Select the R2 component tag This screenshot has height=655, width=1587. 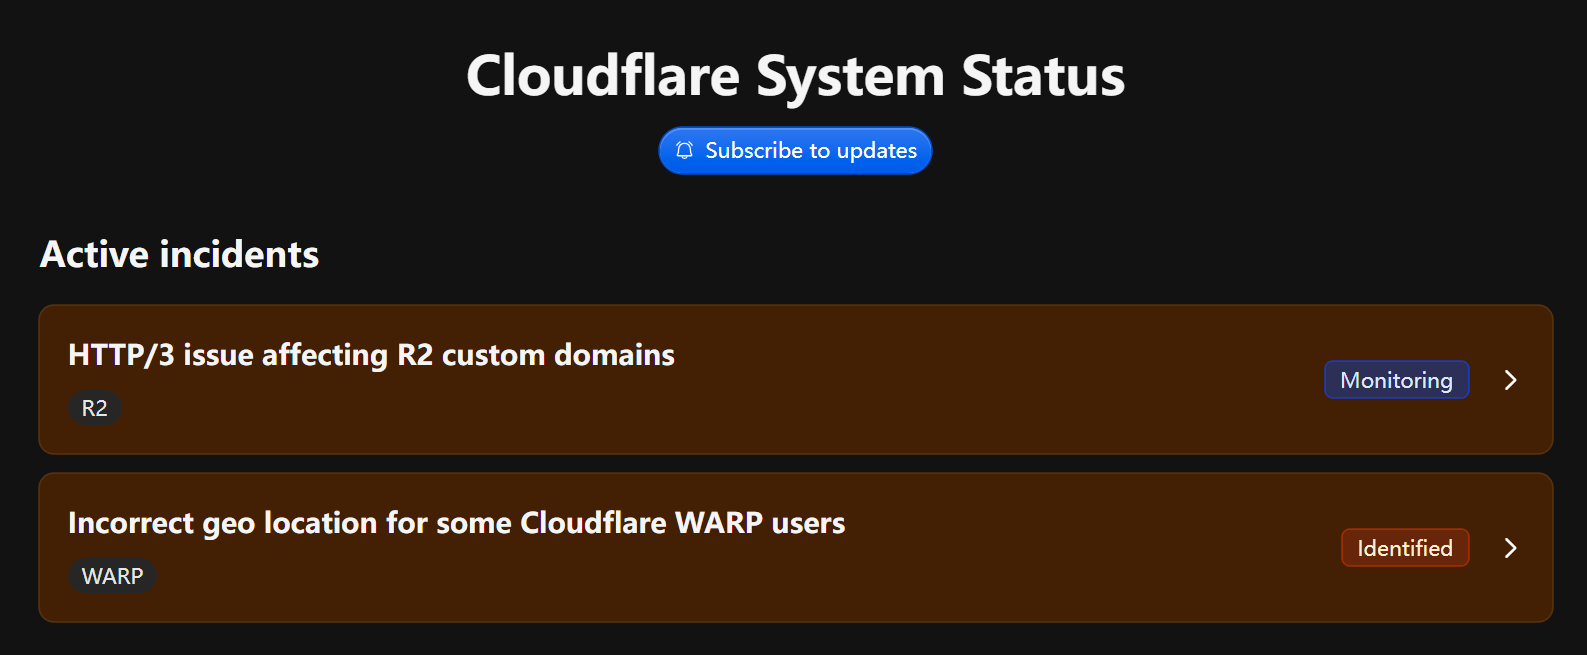pyautogui.click(x=95, y=408)
